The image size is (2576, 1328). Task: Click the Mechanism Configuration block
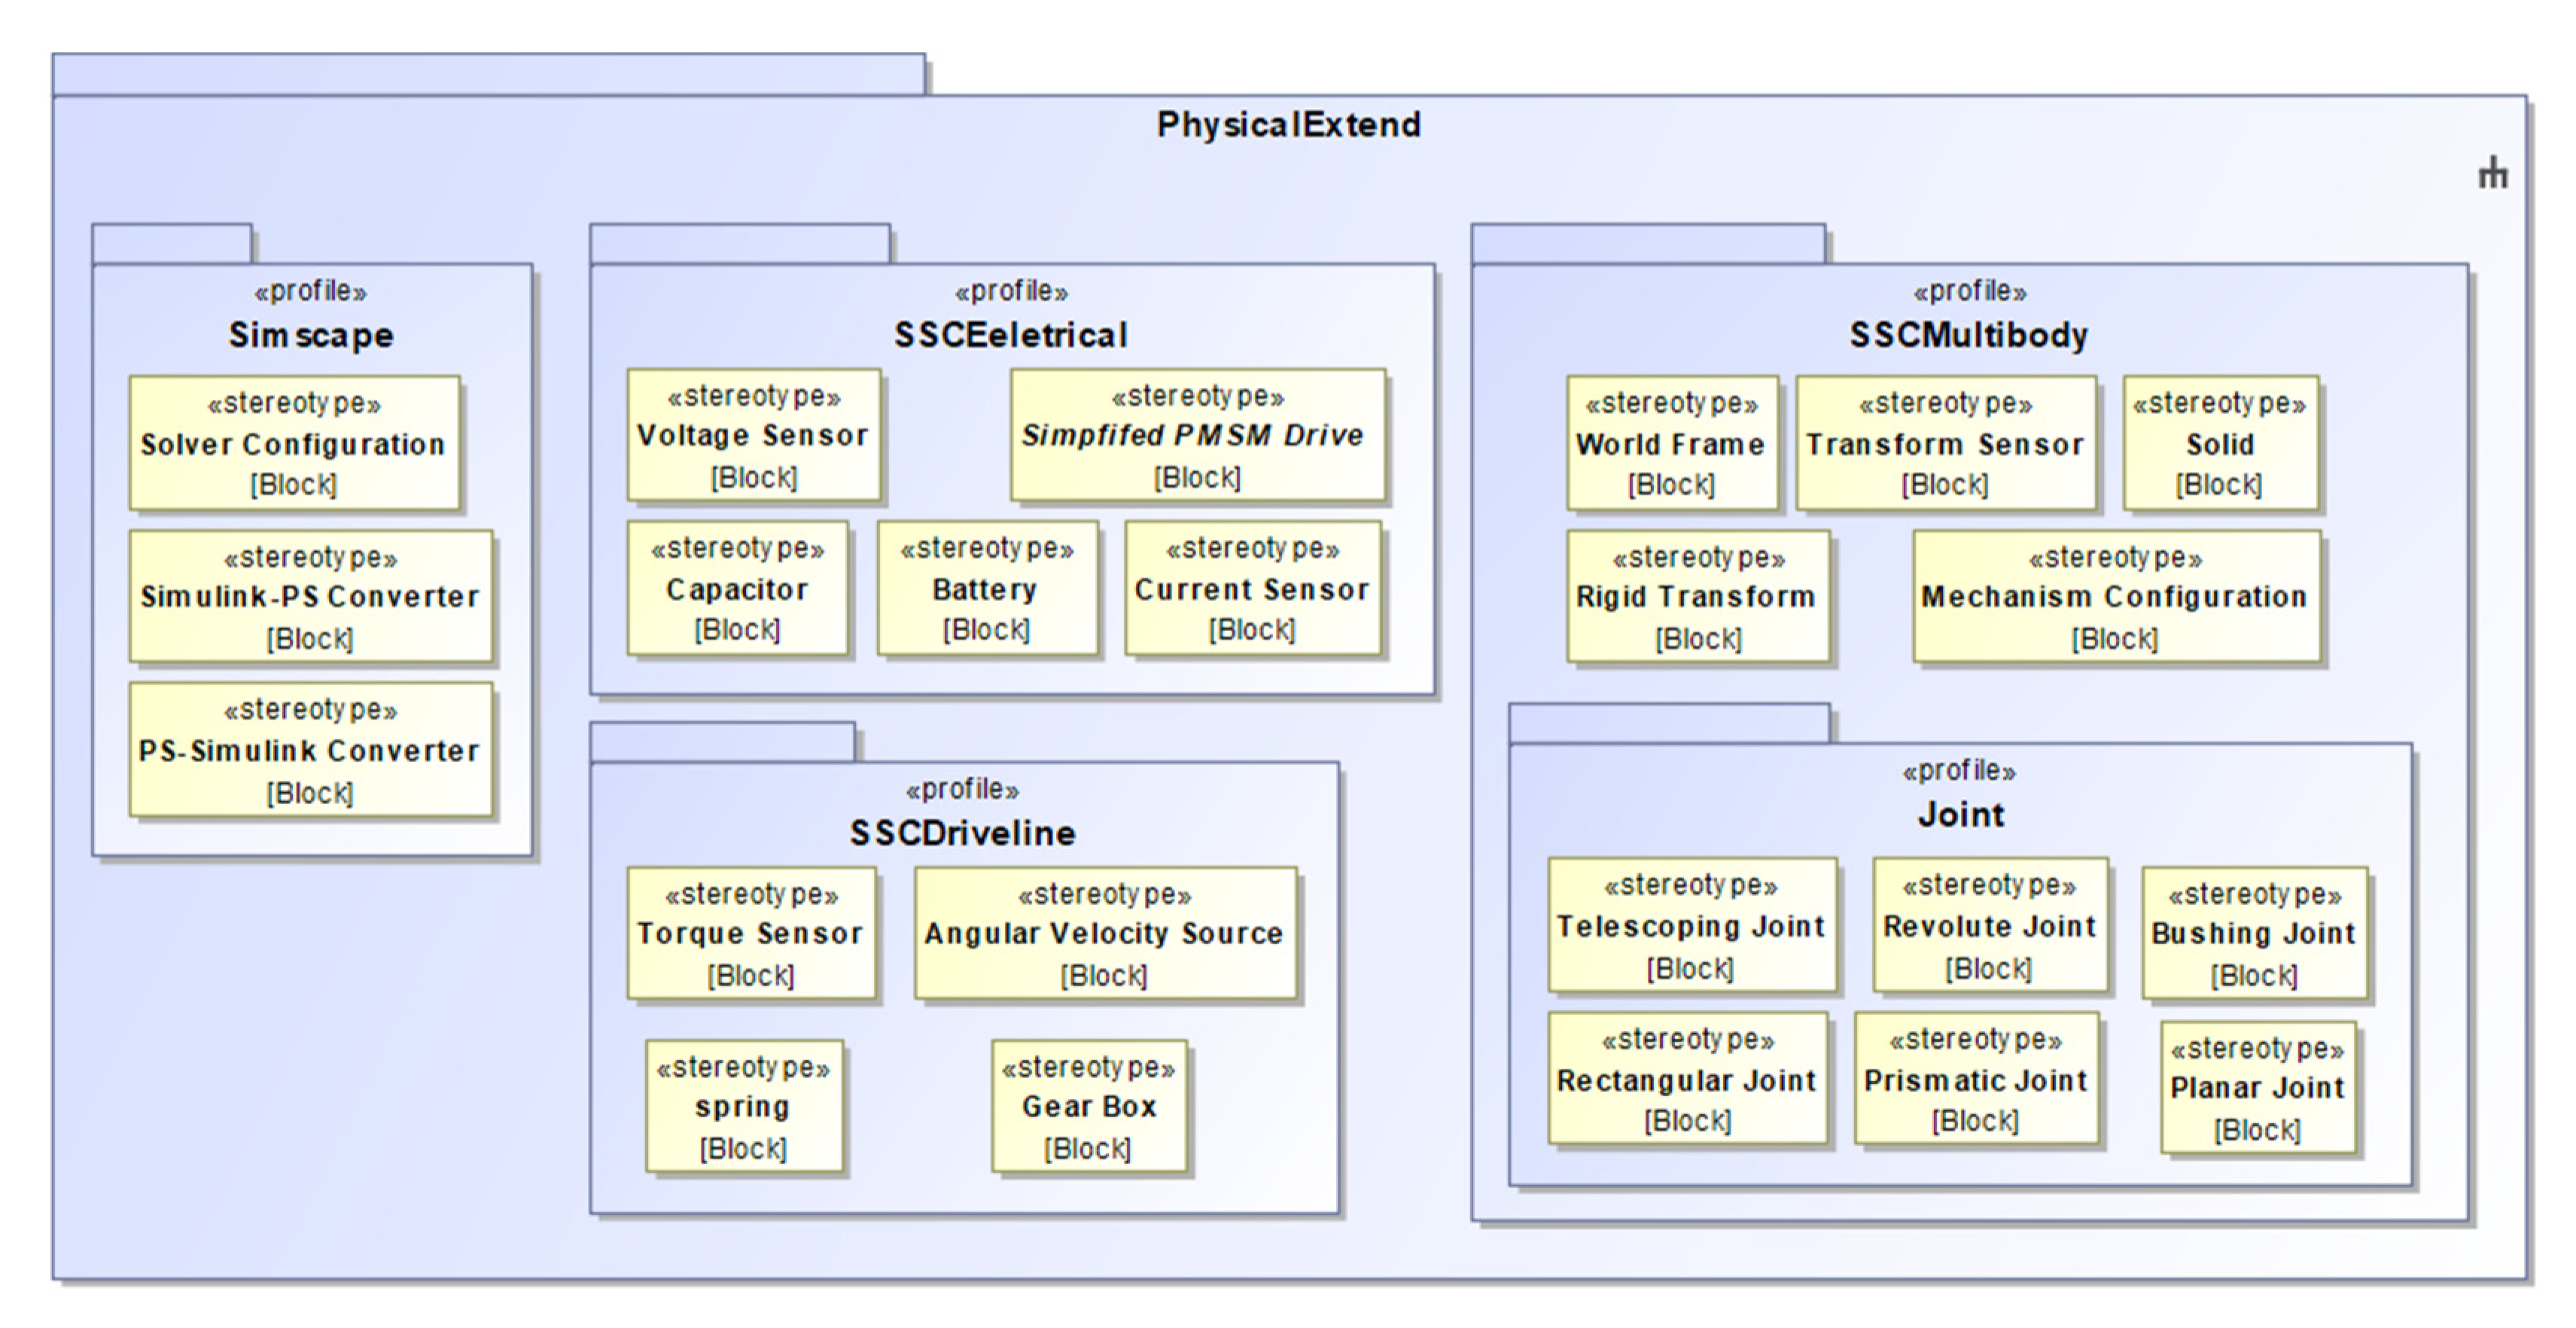click(x=2115, y=597)
